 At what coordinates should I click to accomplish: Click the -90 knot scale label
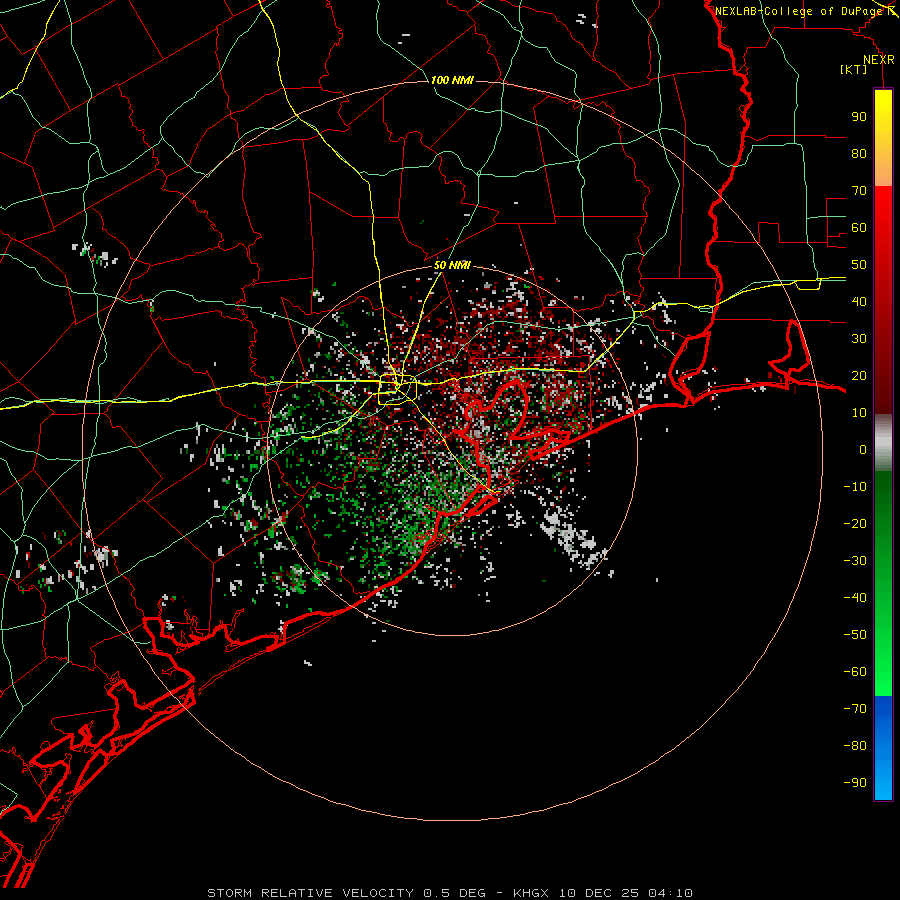point(855,783)
